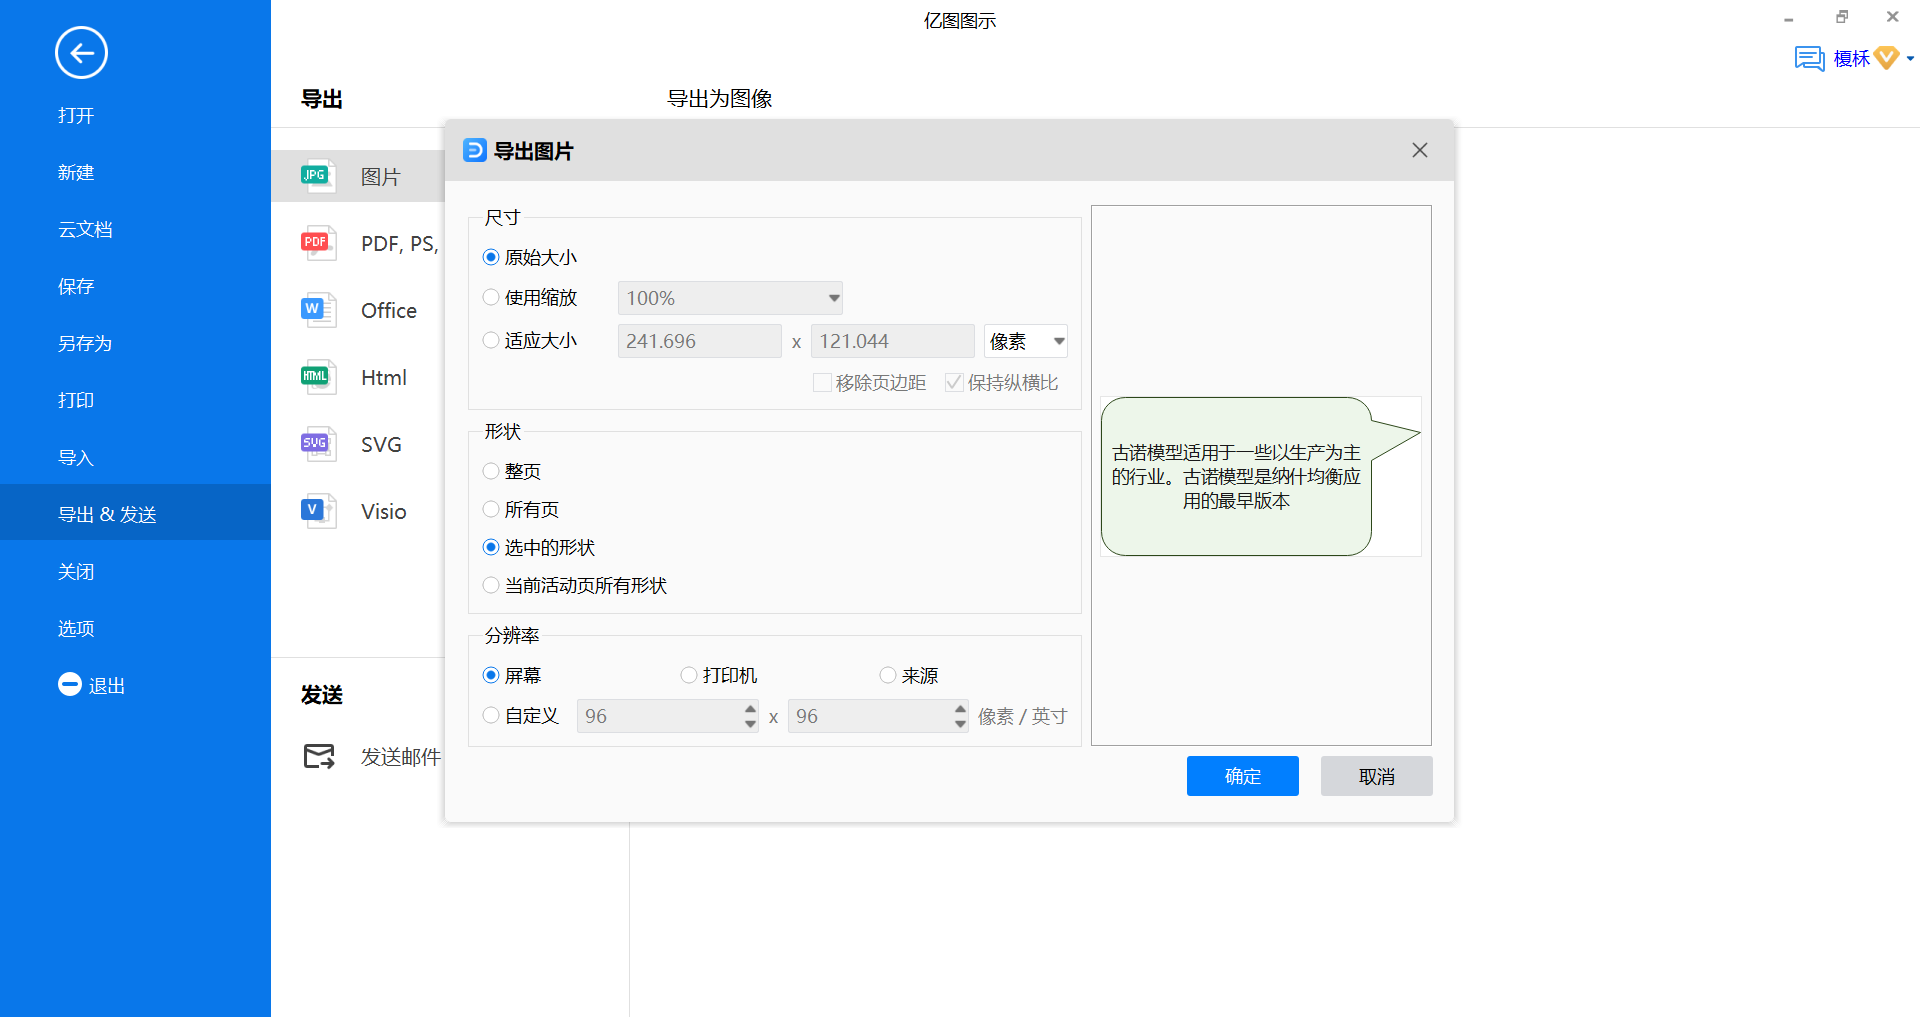Select 使用缩放 radio button

[491, 297]
